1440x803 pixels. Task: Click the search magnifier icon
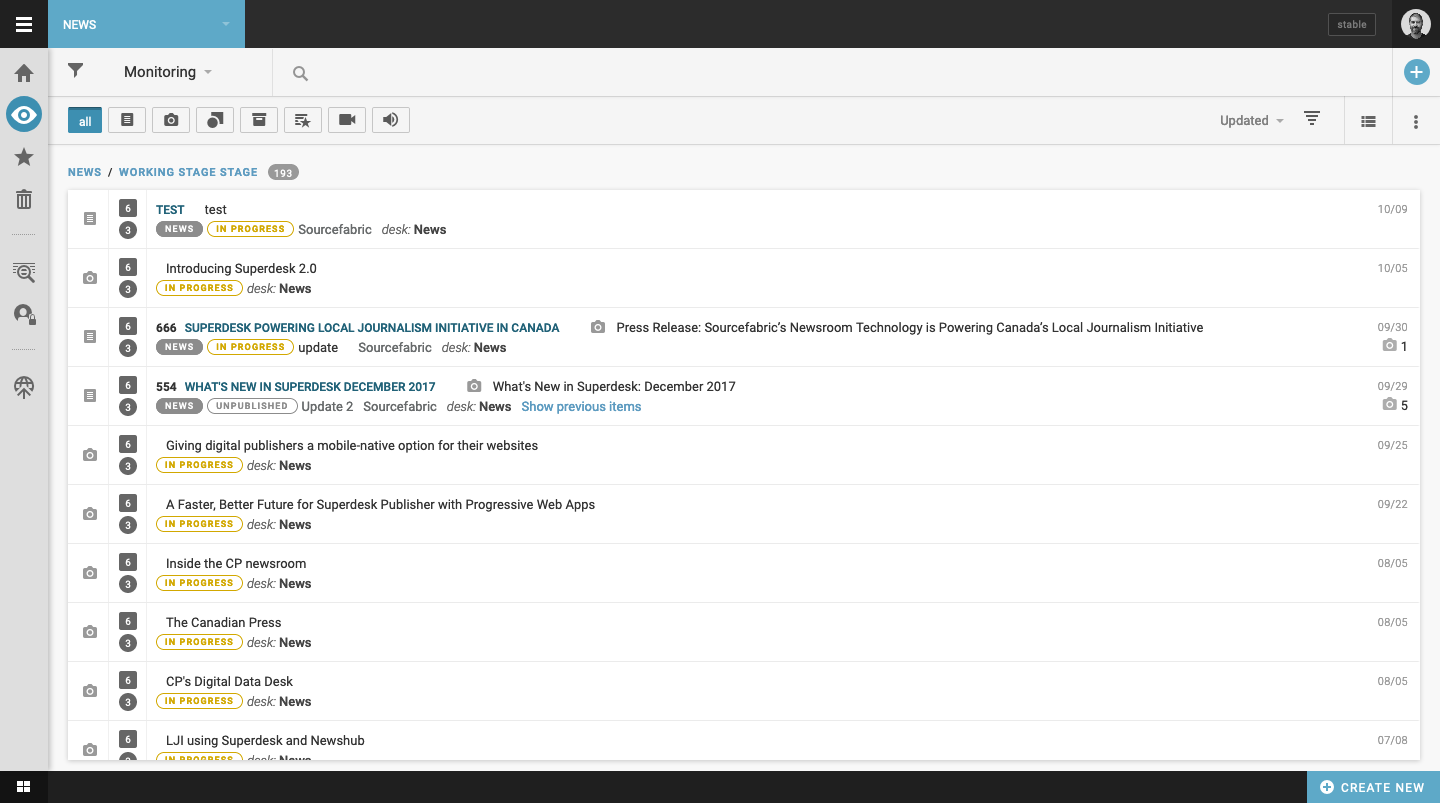click(300, 73)
